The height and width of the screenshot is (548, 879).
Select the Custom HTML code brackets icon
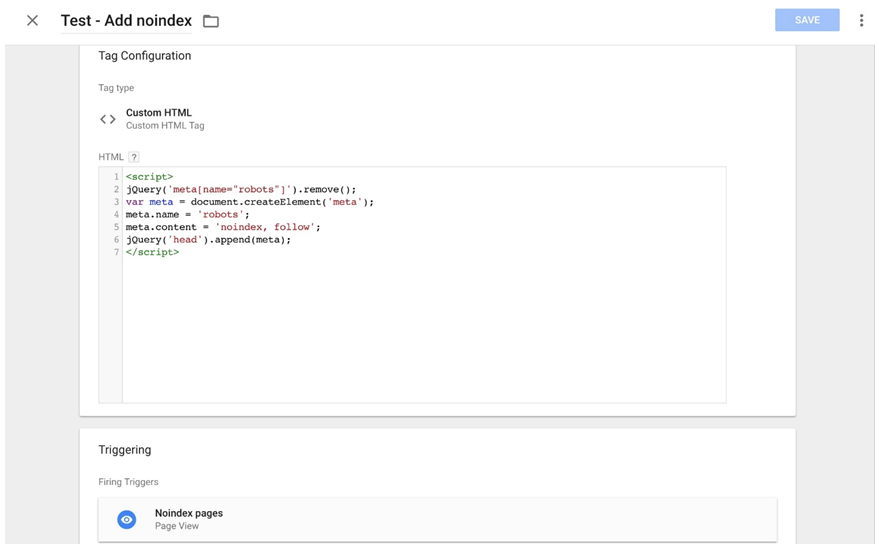pyautogui.click(x=108, y=119)
